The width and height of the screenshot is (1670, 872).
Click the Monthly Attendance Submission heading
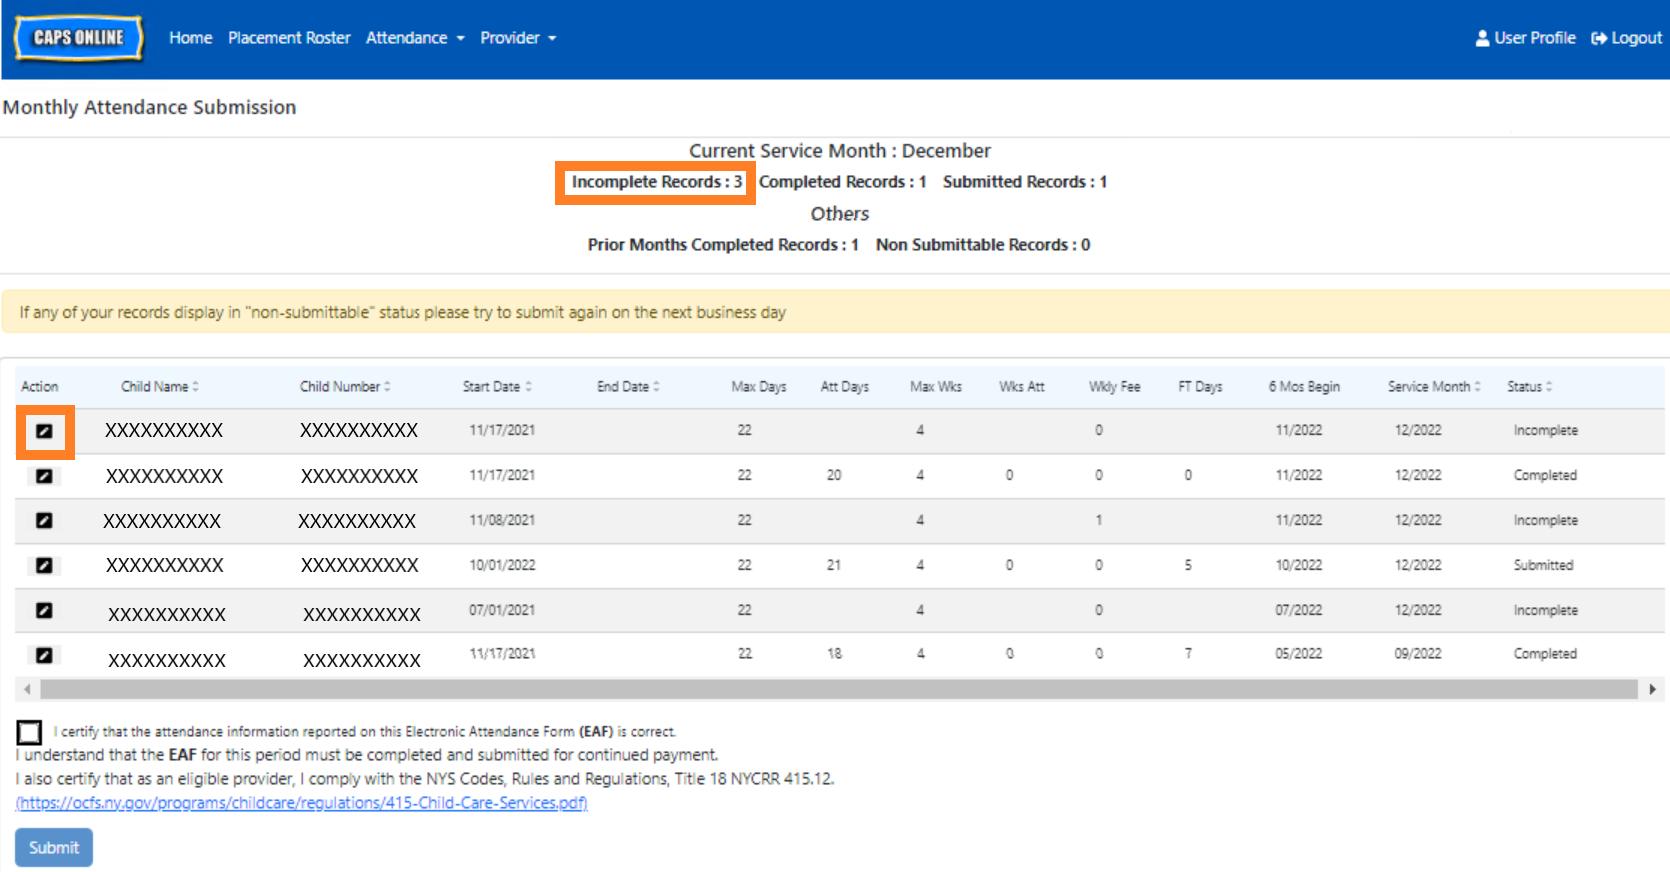[x=149, y=107]
